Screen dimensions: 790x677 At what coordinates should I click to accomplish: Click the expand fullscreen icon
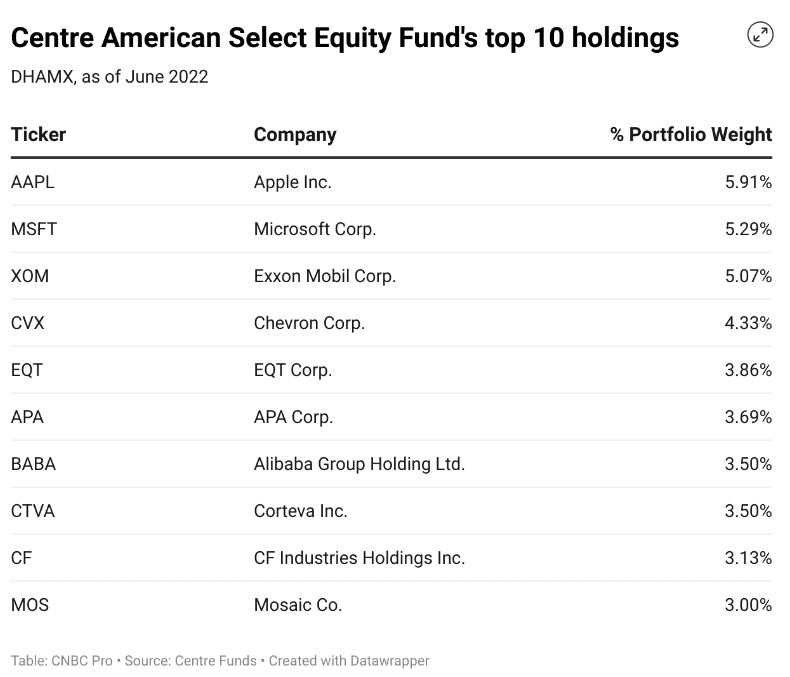pyautogui.click(x=760, y=35)
